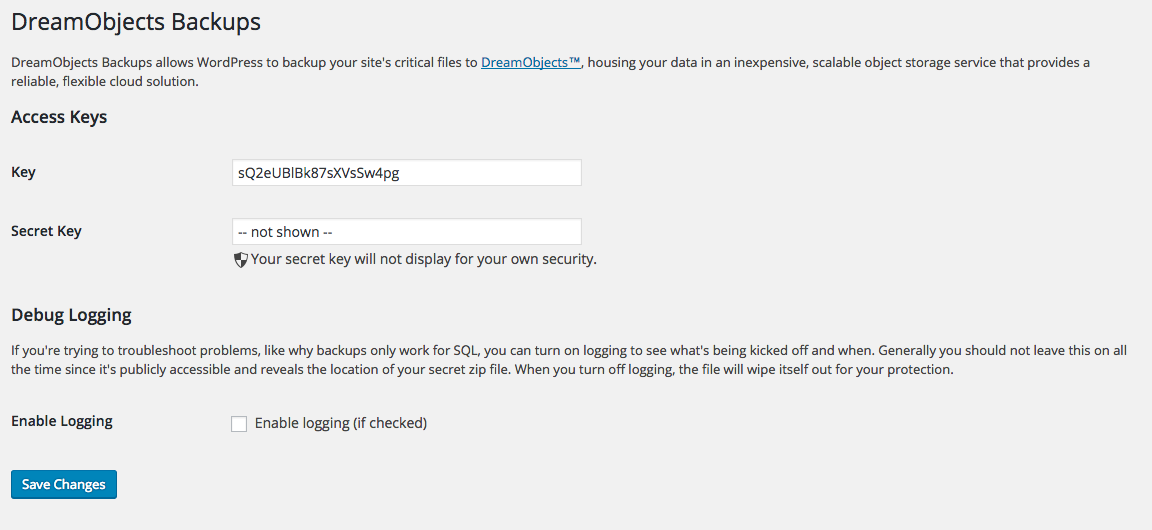Click the shield icon beside the security notice

pos(241,259)
